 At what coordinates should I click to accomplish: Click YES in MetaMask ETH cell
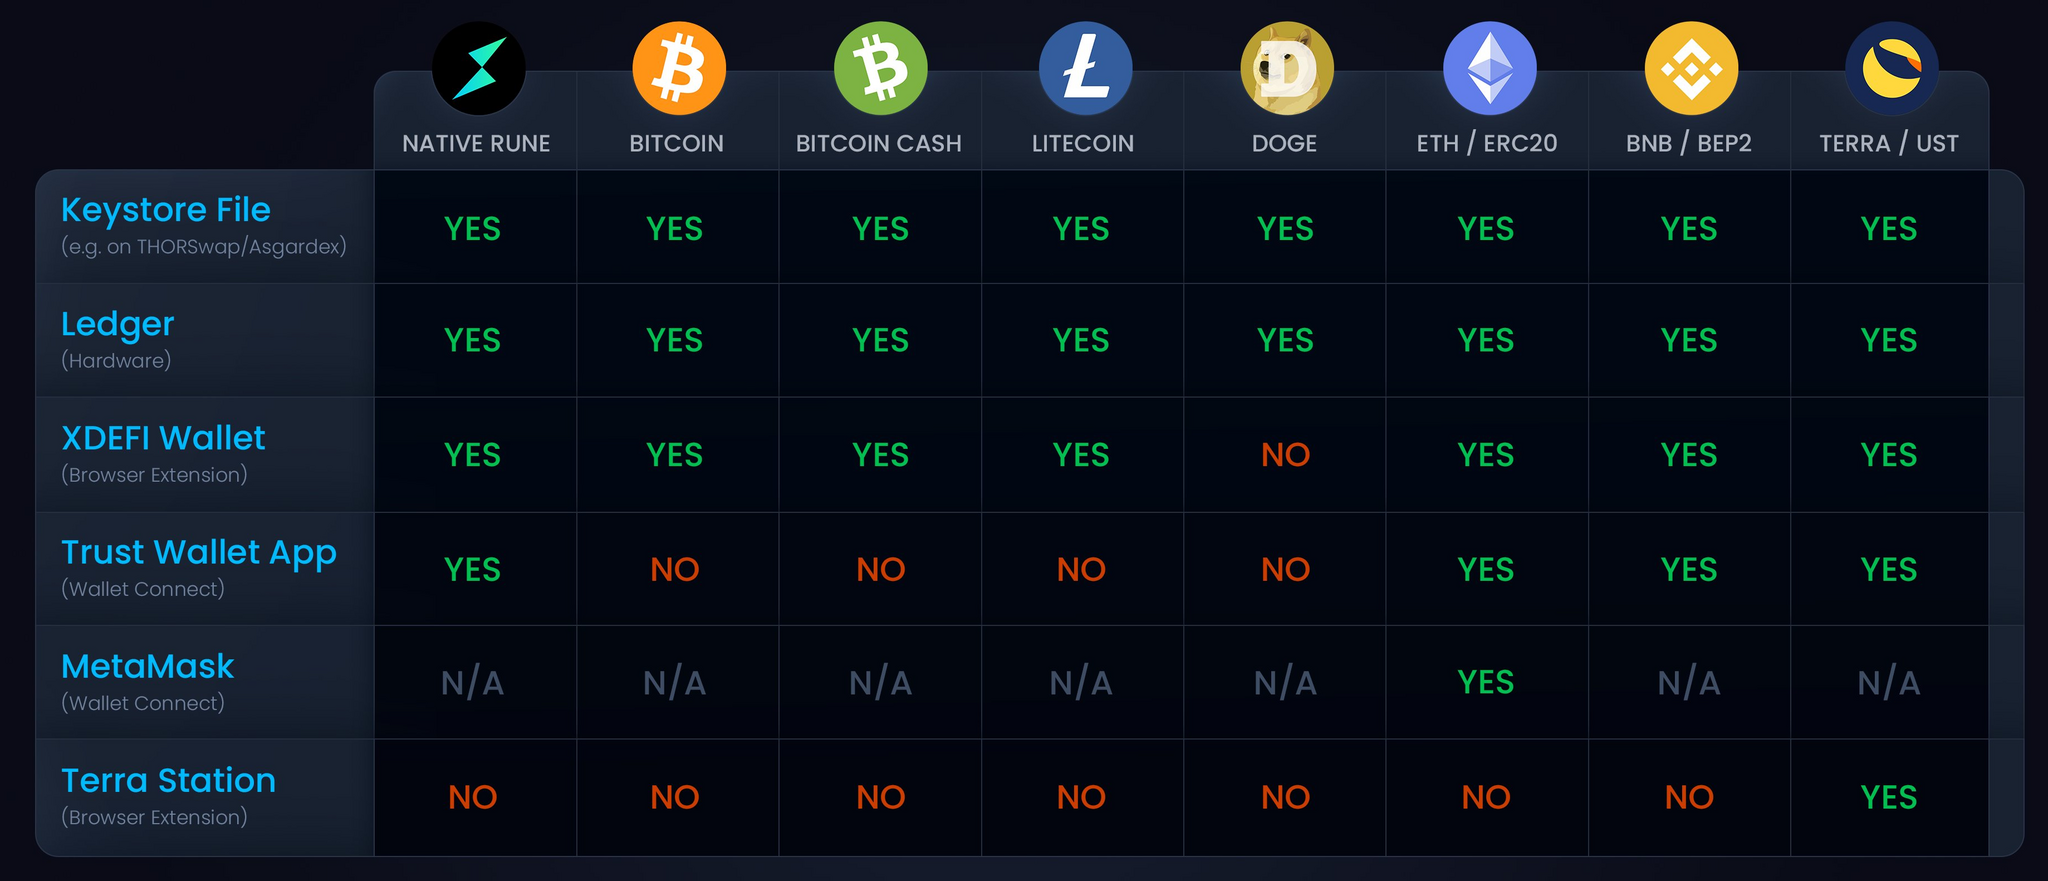(x=1486, y=683)
